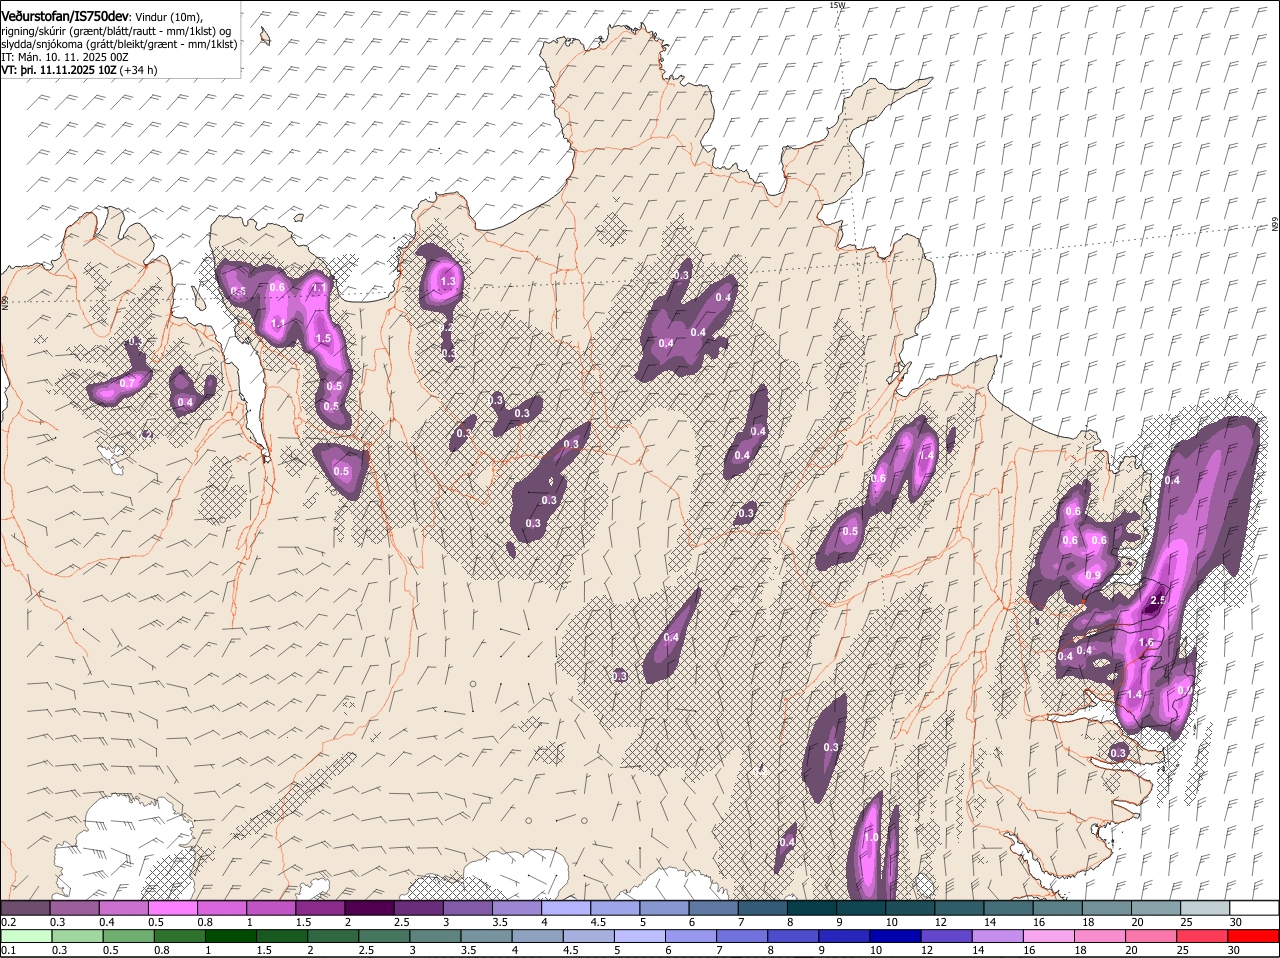
Task: Click the 1.0 value near the south coast
Action: pyautogui.click(x=871, y=838)
